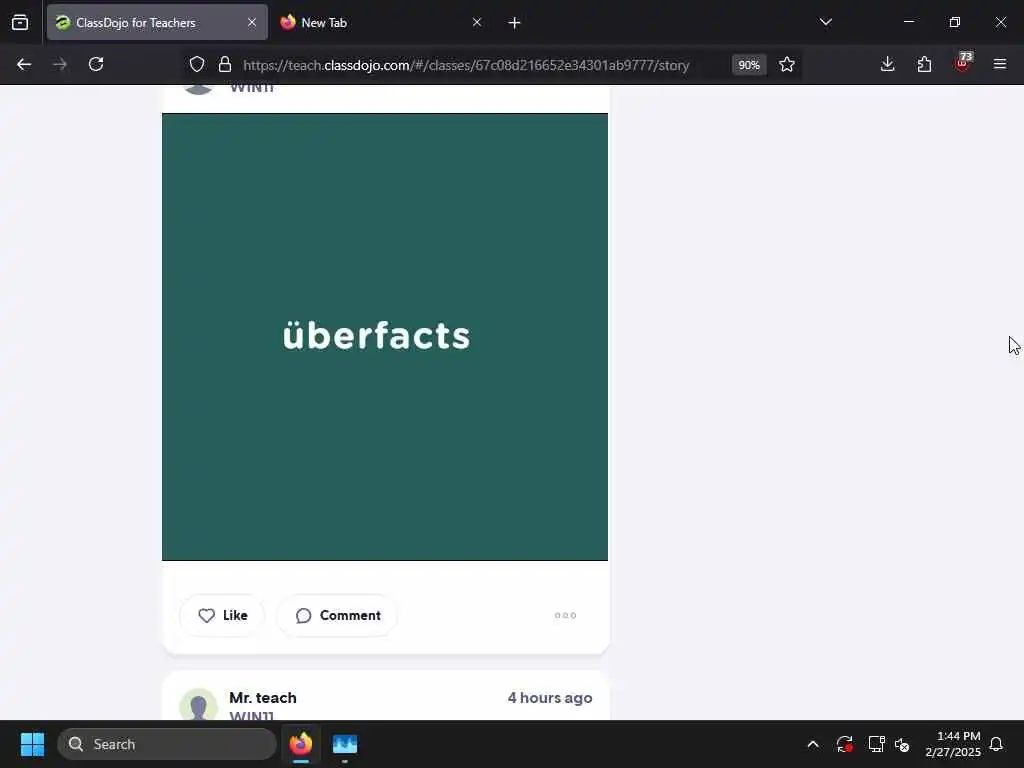Open the Downloads panel

887,64
